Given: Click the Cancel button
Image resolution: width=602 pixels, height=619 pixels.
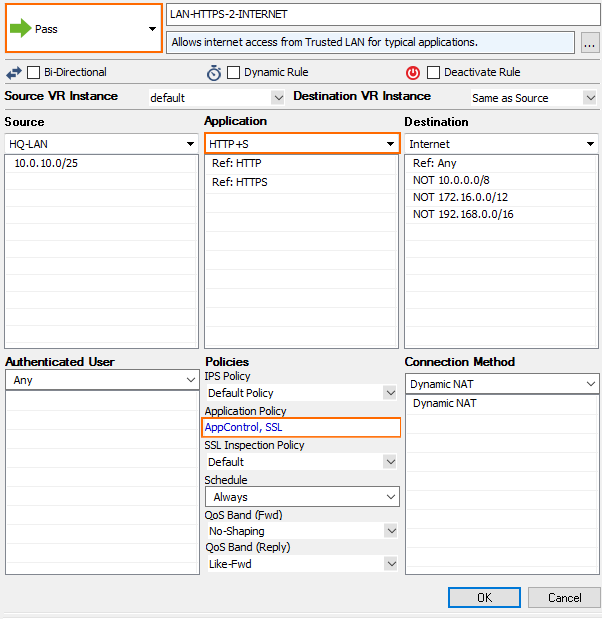Looking at the screenshot, I should [x=564, y=597].
